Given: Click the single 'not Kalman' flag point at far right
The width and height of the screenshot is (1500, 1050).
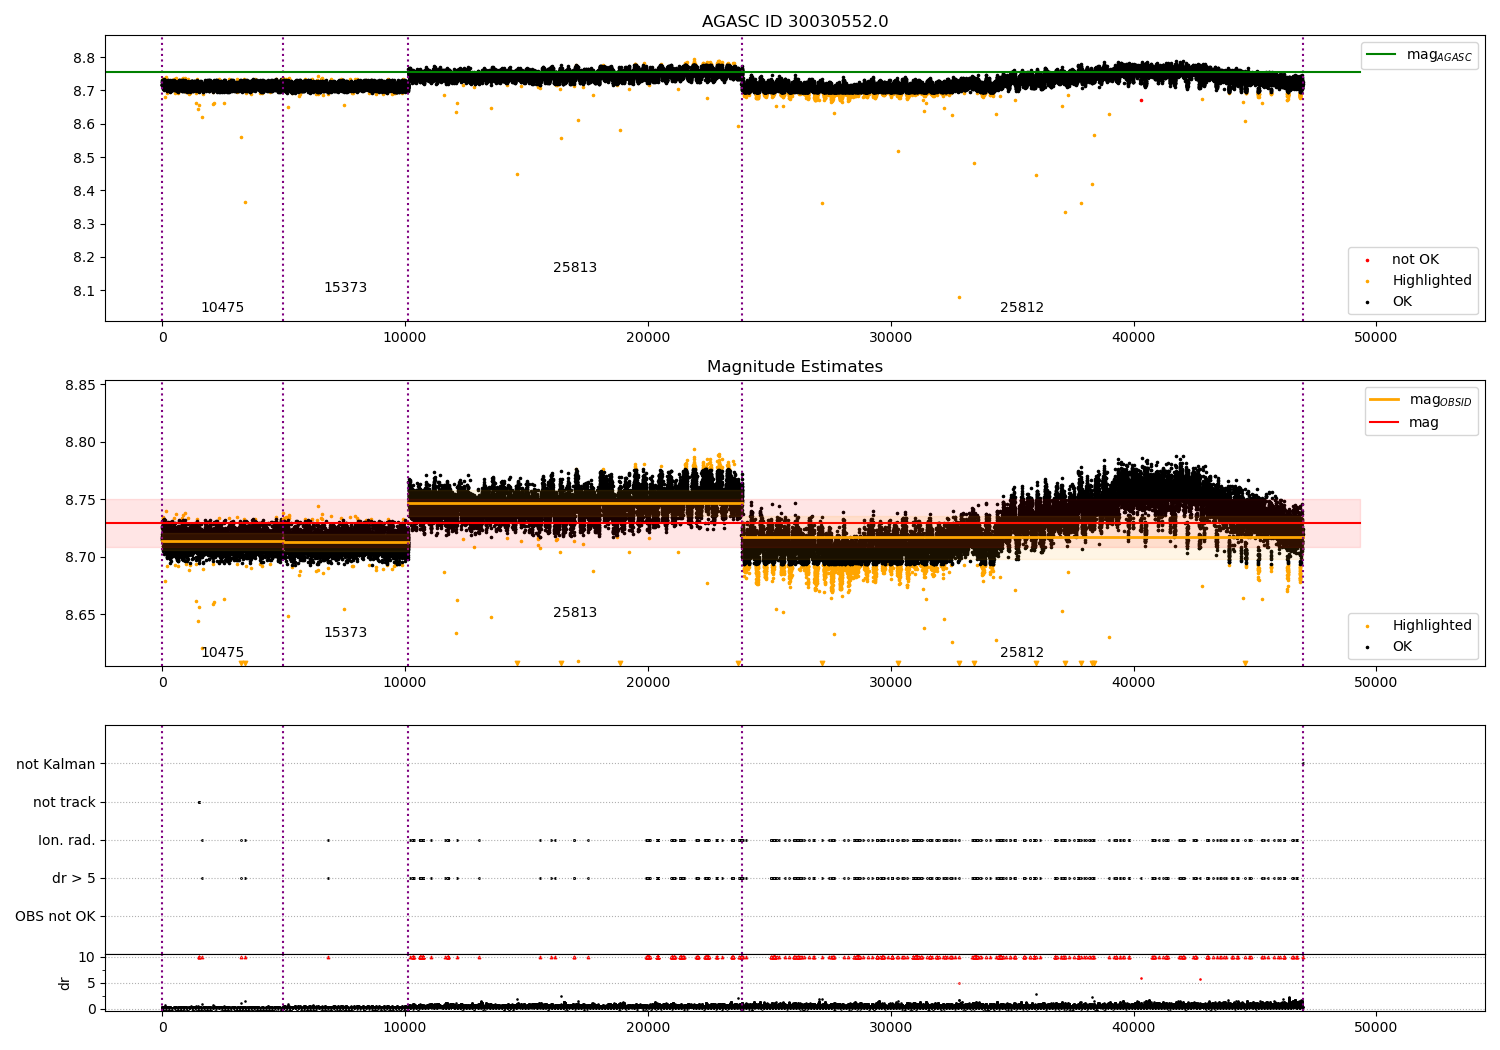Looking at the screenshot, I should click(x=1302, y=764).
